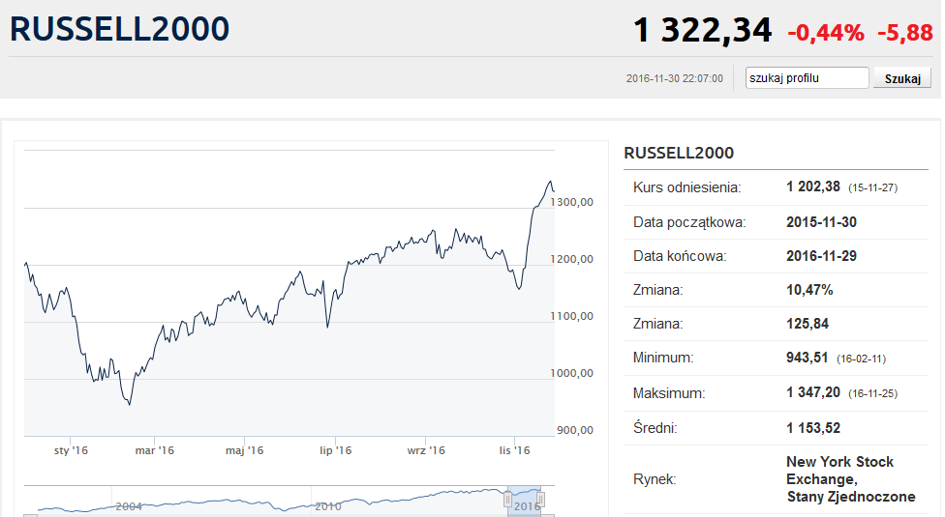The image size is (945, 517).
Task: Click the 2004 label in navigator chart
Action: pos(128,506)
